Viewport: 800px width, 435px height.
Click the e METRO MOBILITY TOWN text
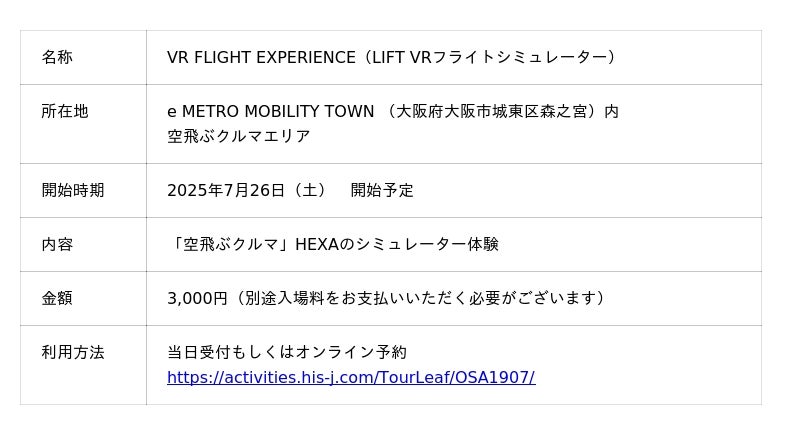271,112
